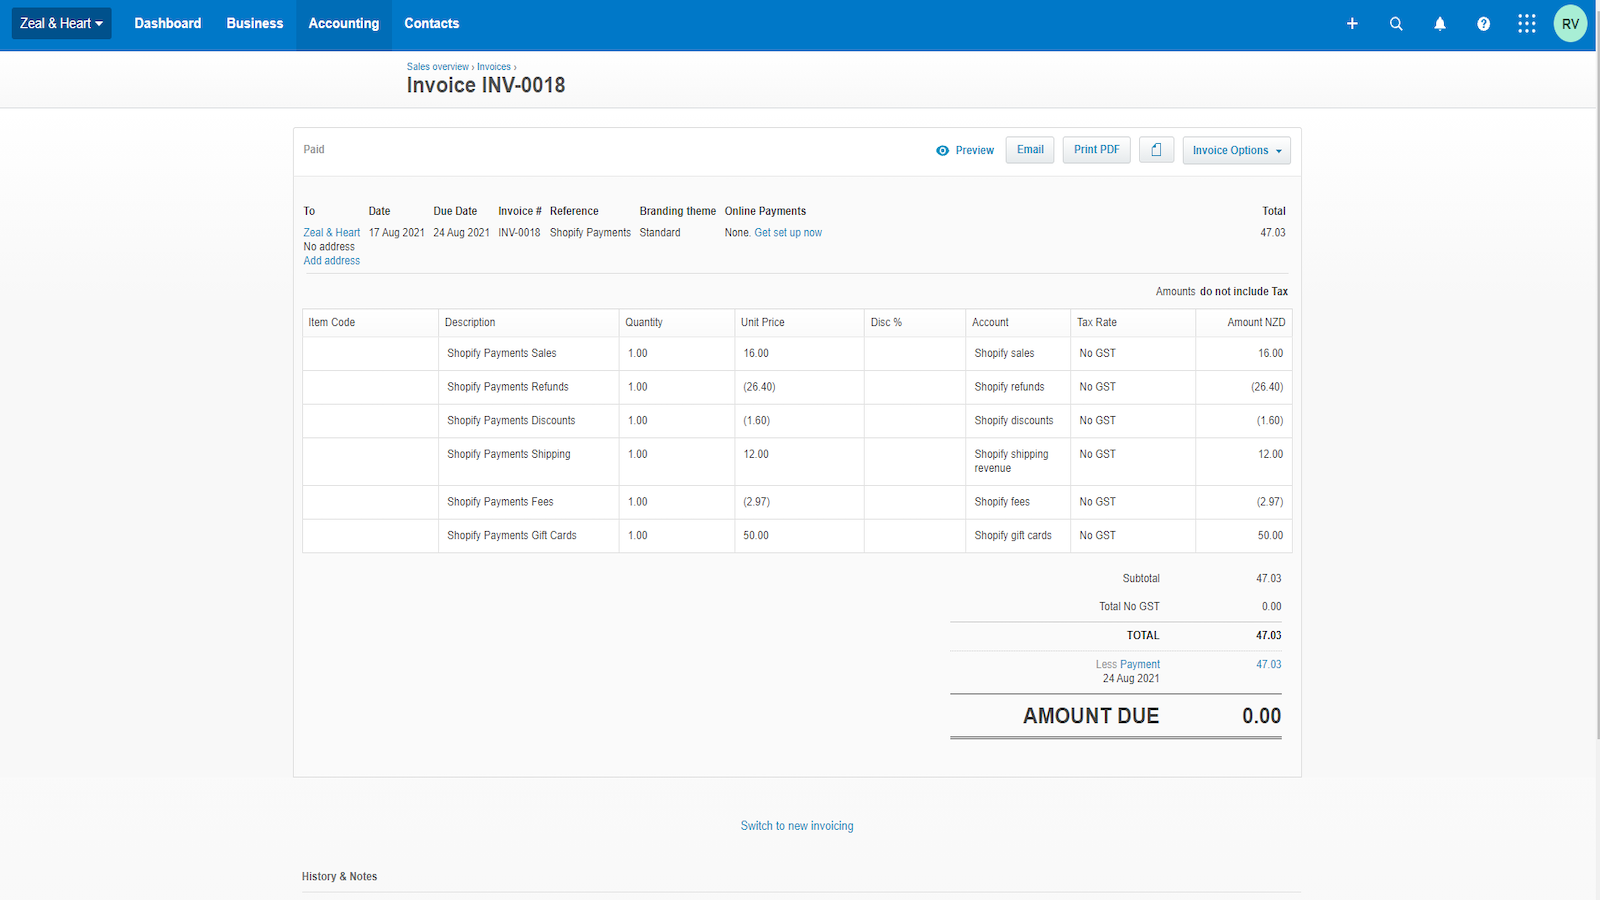Click the Email button
The image size is (1600, 900).
coord(1030,150)
